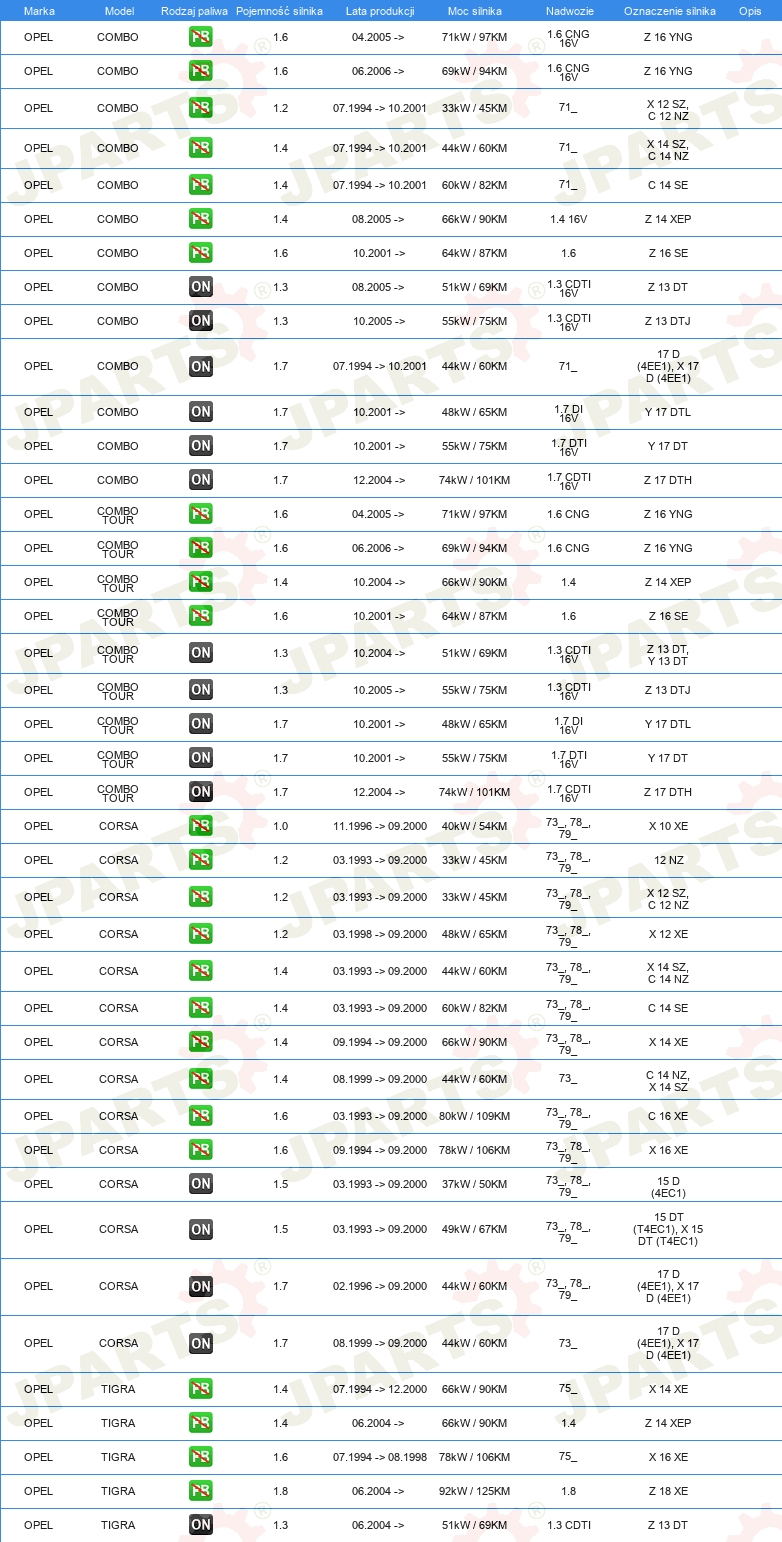
Task: Select the 92kW / 125KM power cell
Action: pos(475,1491)
